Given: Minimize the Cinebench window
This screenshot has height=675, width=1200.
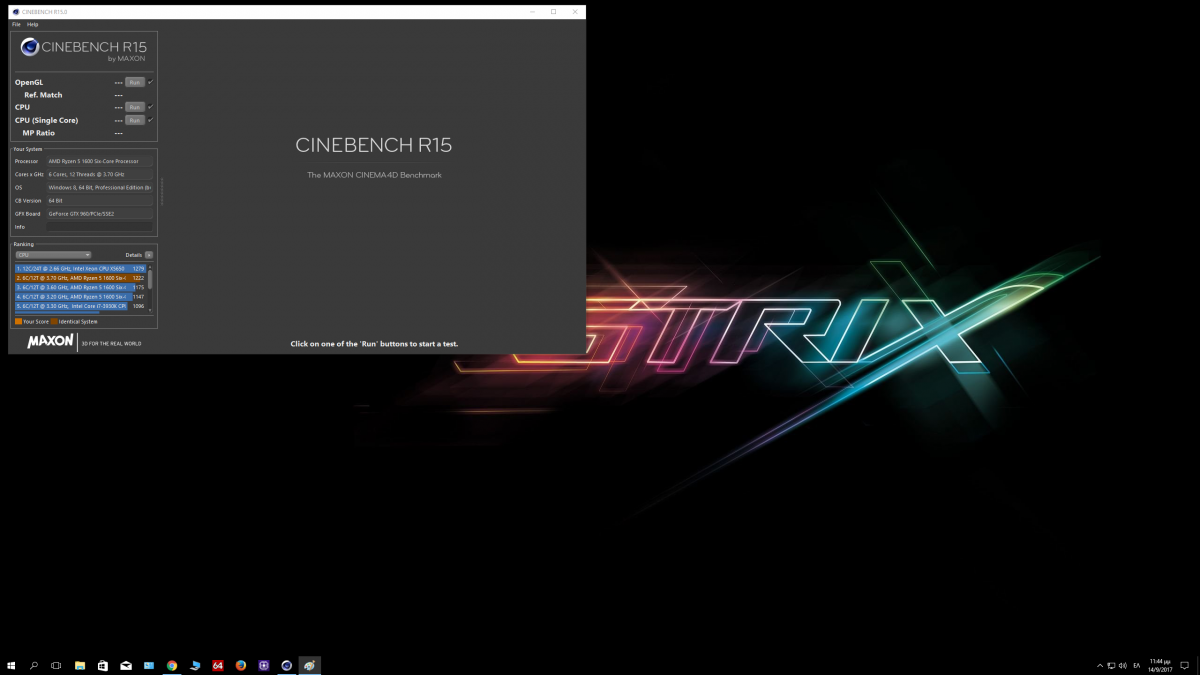Looking at the screenshot, I should tap(531, 12).
